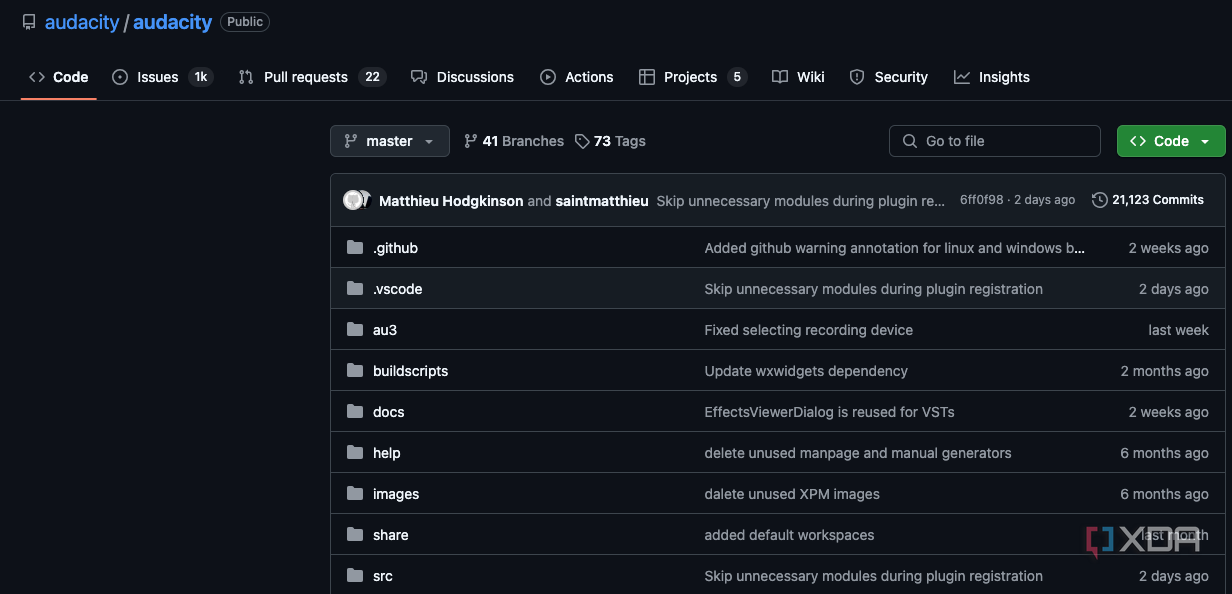Open commit 'Fixed selecting recording device'

point(808,330)
